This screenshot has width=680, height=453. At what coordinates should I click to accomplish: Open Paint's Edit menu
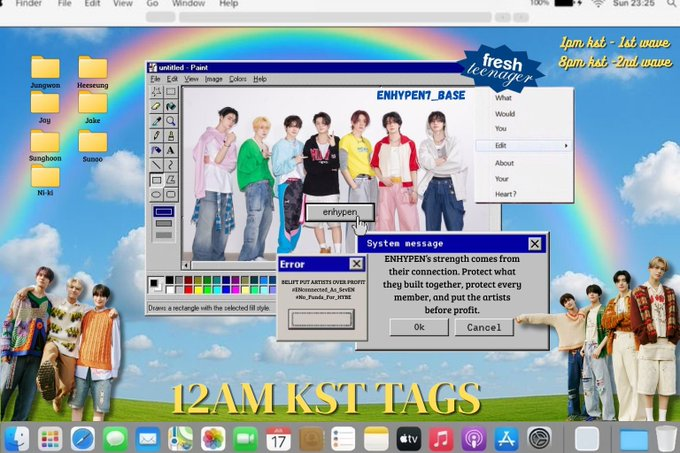point(172,79)
